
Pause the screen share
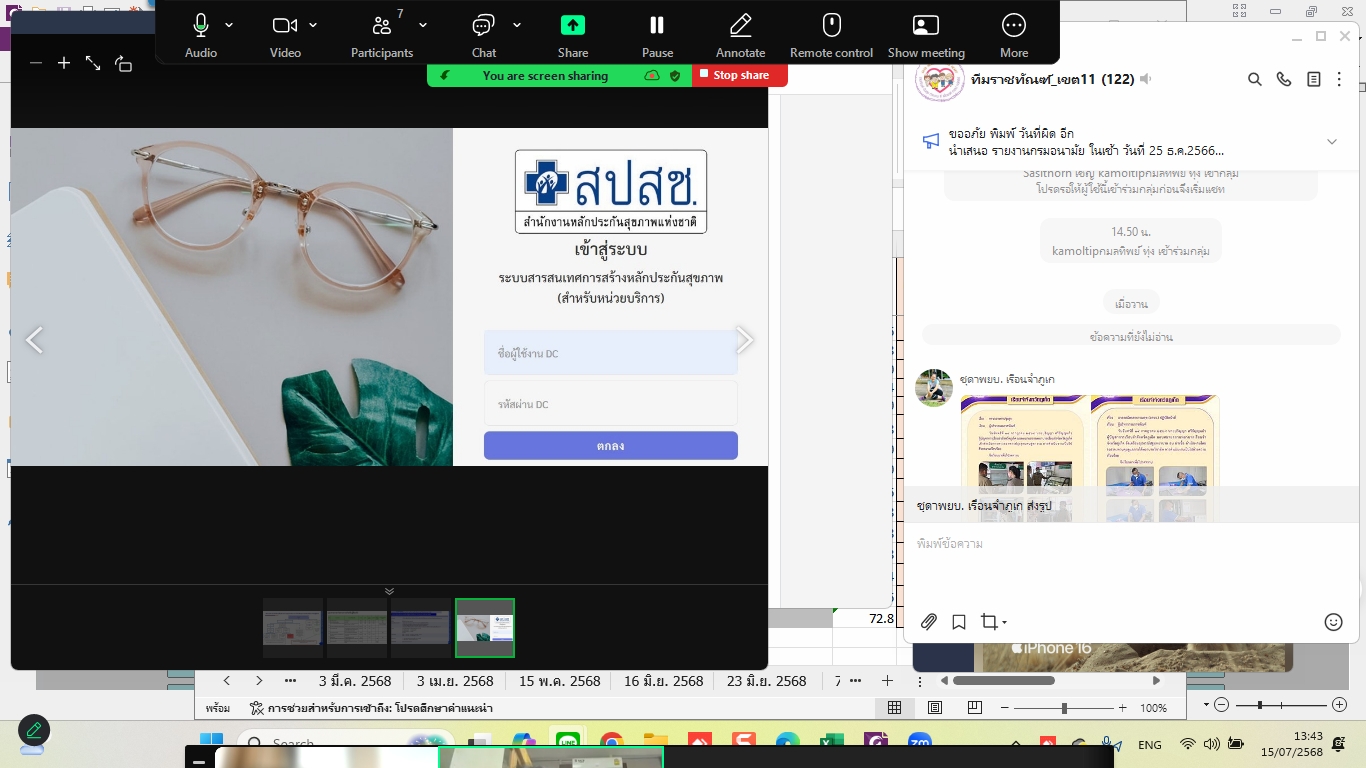657,35
